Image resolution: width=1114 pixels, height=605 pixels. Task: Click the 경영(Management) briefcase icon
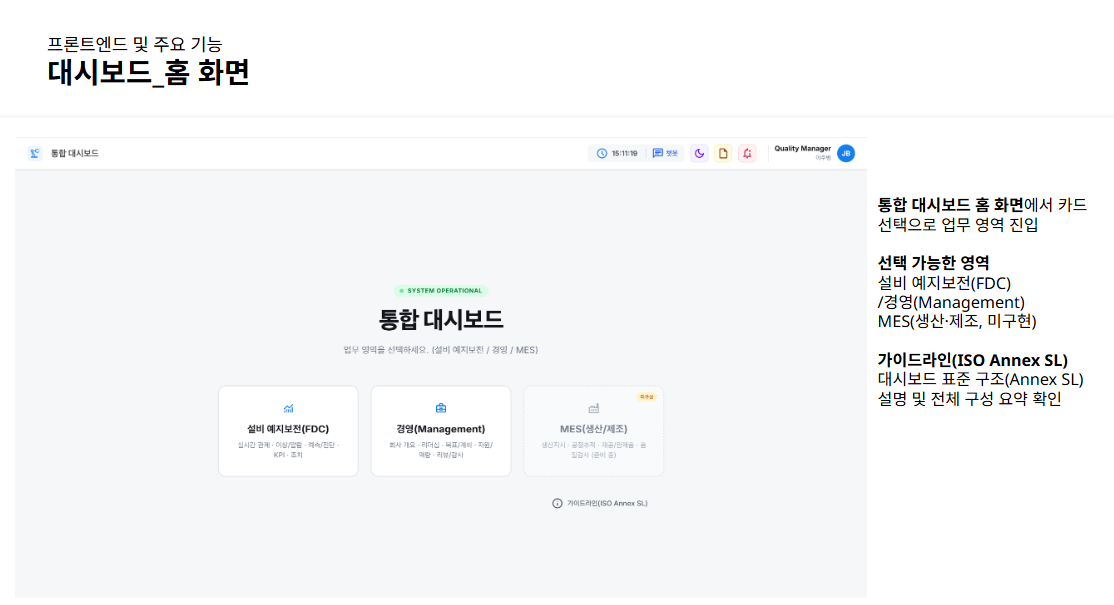(x=441, y=408)
